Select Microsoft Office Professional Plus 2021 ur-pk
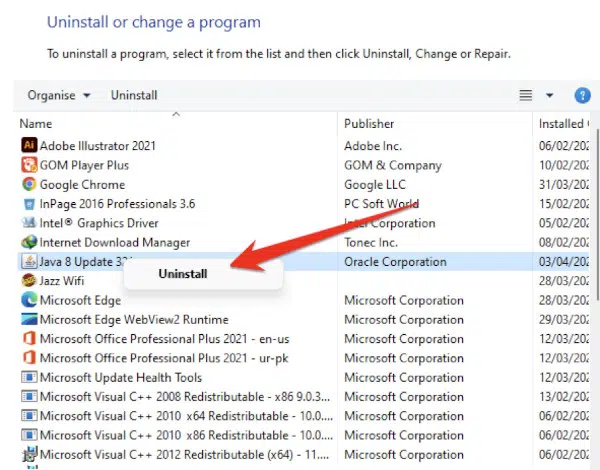 coord(164,358)
